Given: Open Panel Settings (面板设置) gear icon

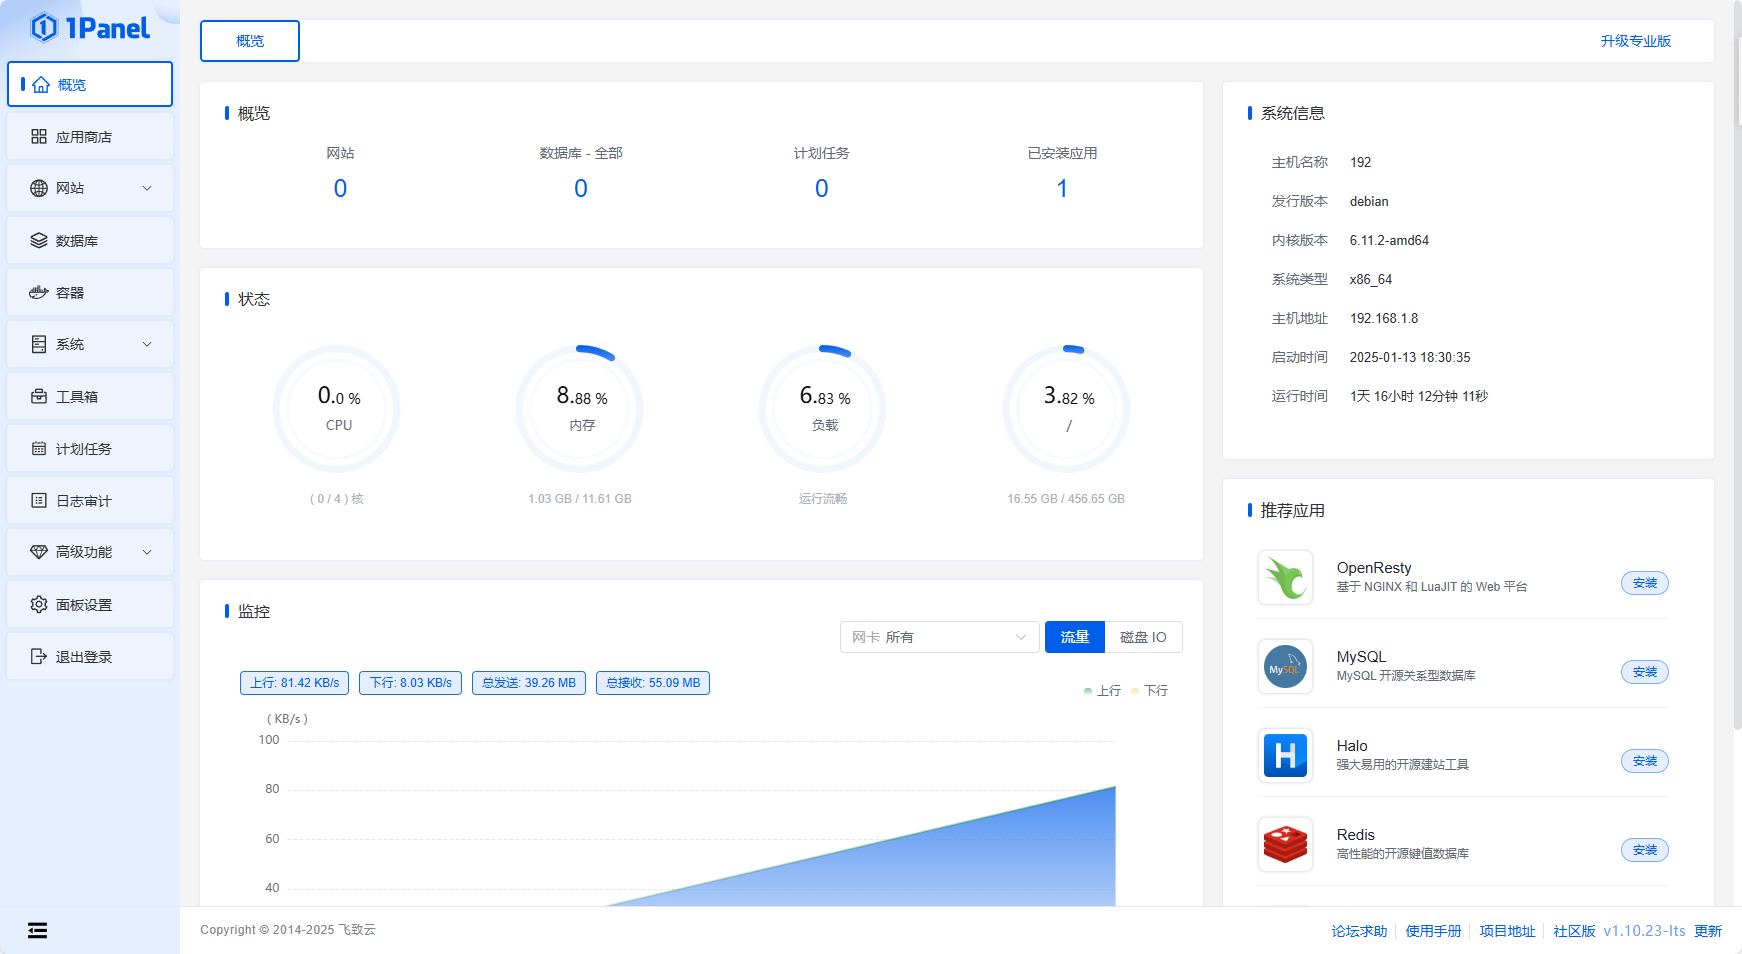Looking at the screenshot, I should click(39, 605).
